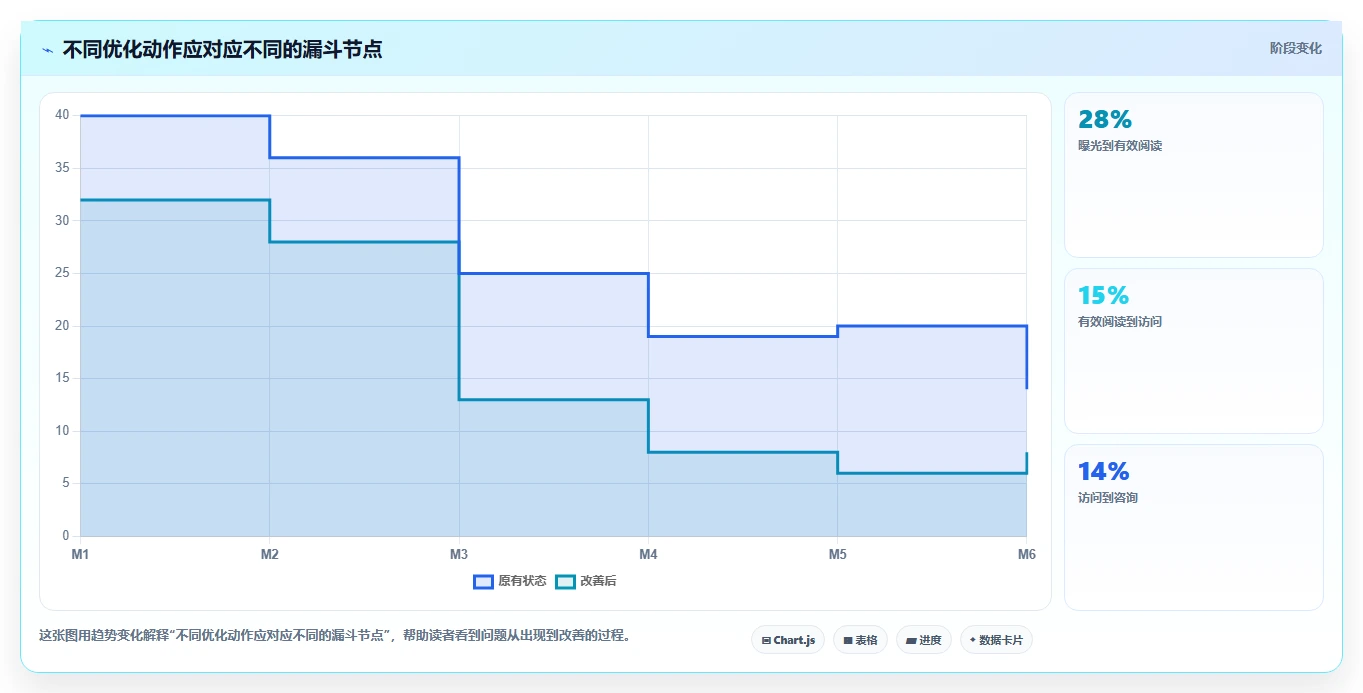This screenshot has width=1363, height=693.
Task: Click the 阶段变化 label in header
Action: 1296,48
